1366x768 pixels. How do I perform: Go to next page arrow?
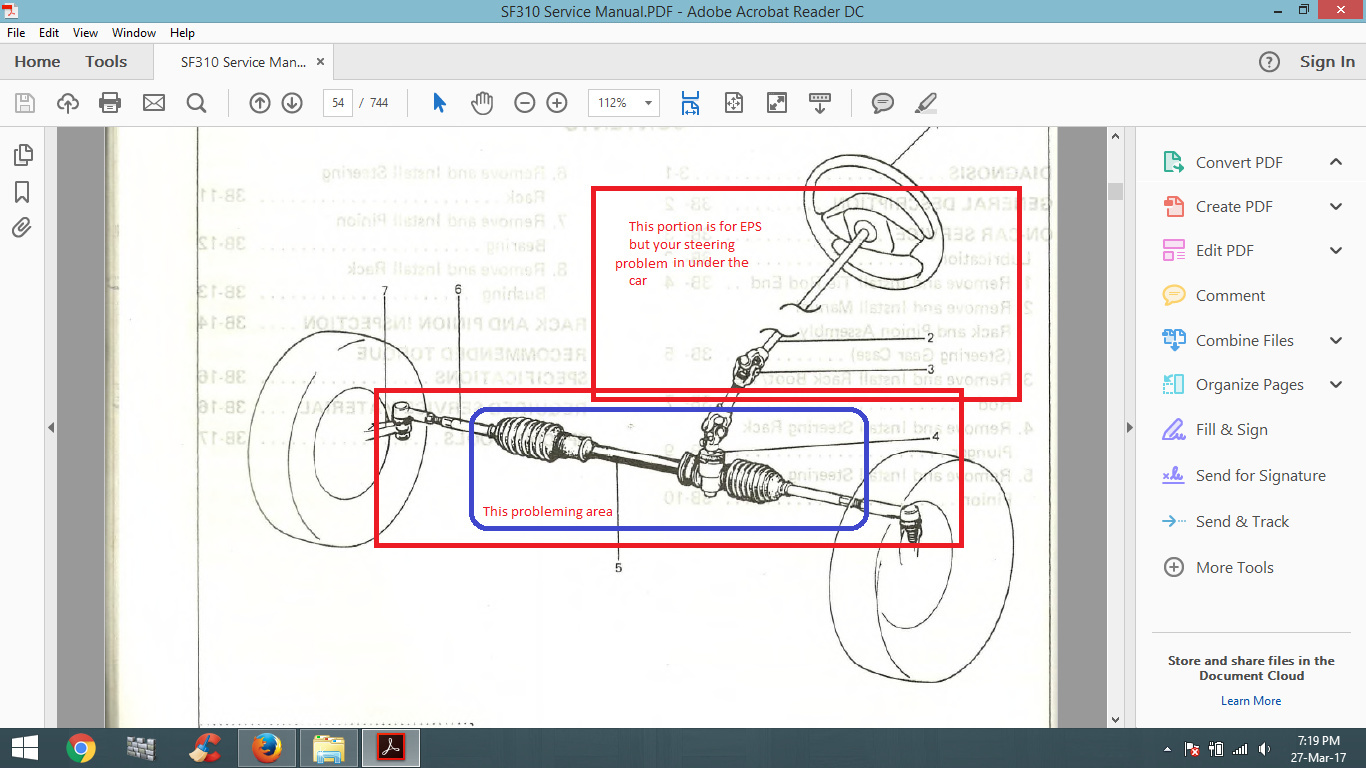tap(292, 103)
